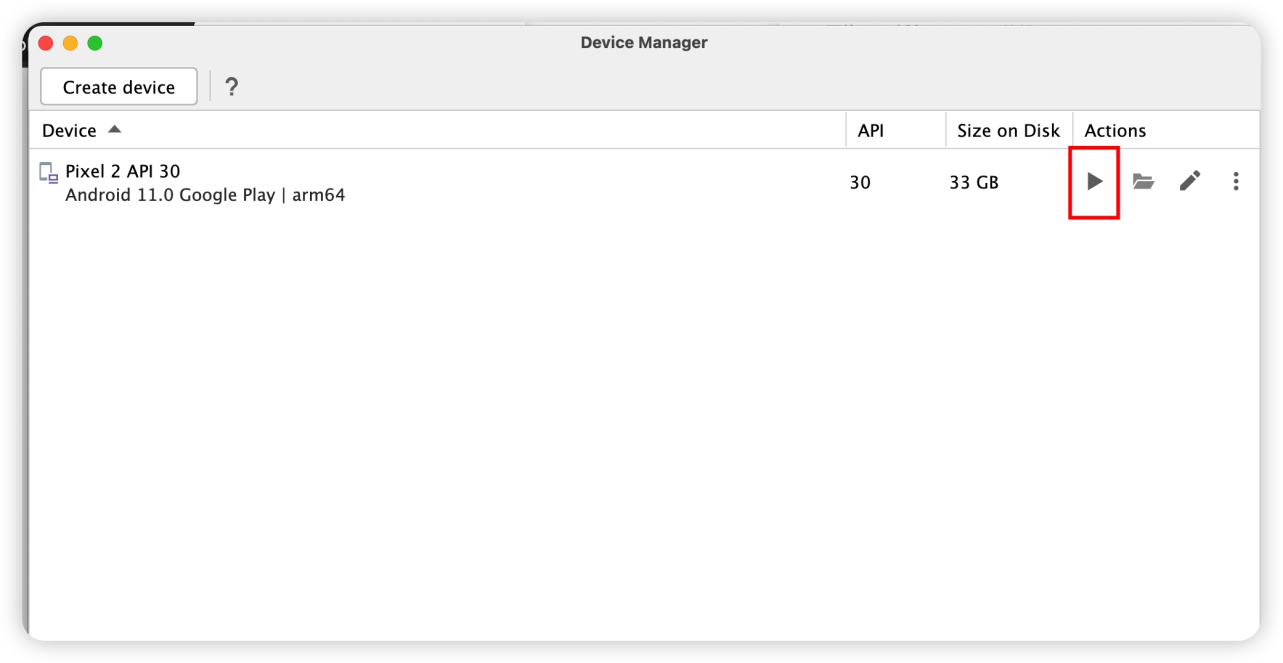This screenshot has width=1283, height=663.
Task: Edit the Pixel 2 API 30 device
Action: [1189, 181]
